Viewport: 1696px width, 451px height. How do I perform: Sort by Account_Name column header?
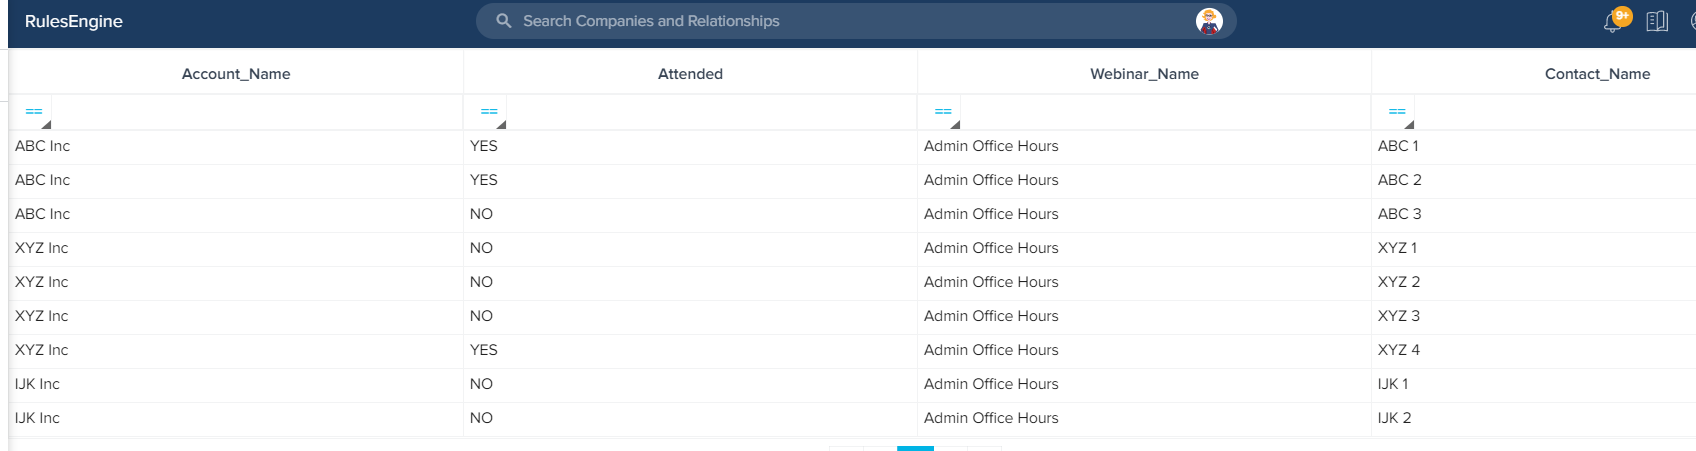point(236,74)
